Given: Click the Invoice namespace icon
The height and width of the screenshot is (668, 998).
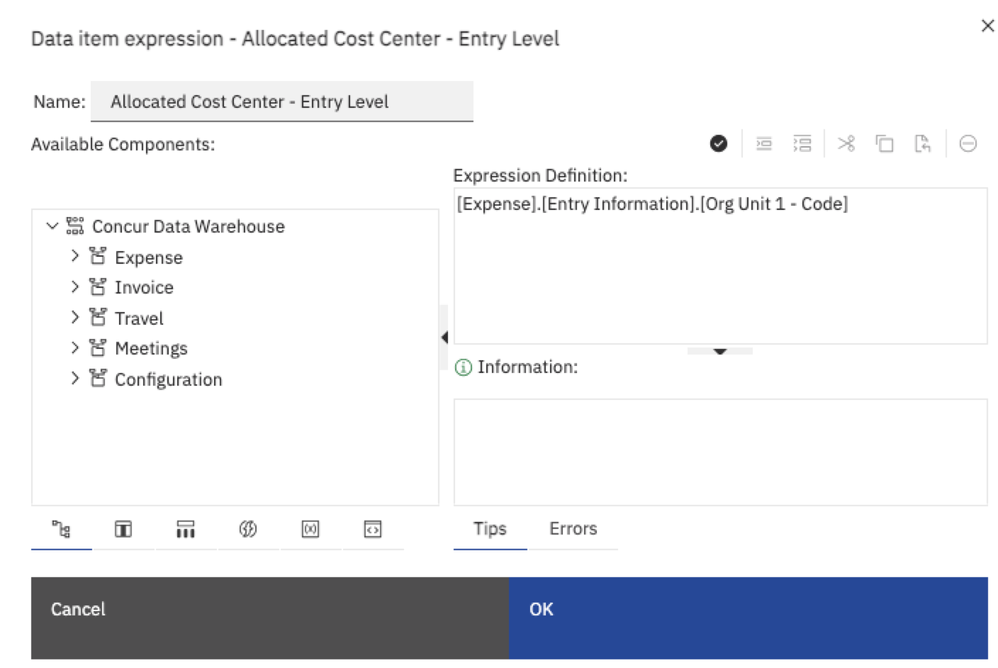Looking at the screenshot, I should pos(97,287).
